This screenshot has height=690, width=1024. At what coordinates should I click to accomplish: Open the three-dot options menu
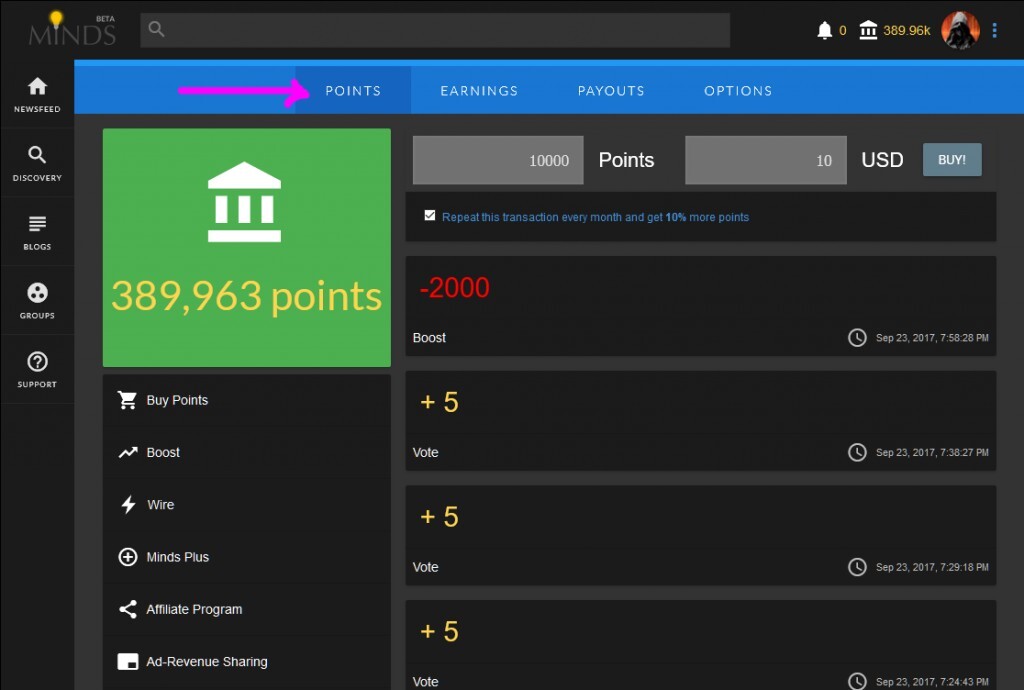point(994,31)
